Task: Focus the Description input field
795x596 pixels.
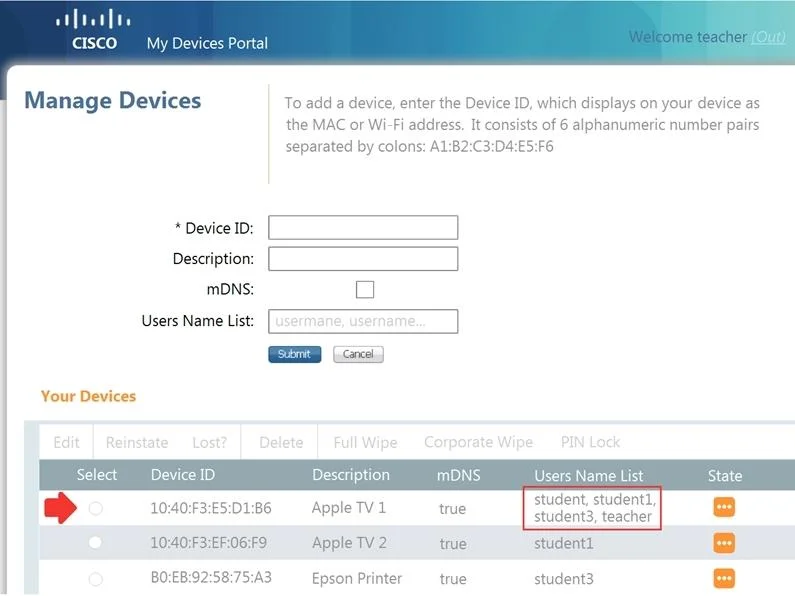Action: (363, 258)
